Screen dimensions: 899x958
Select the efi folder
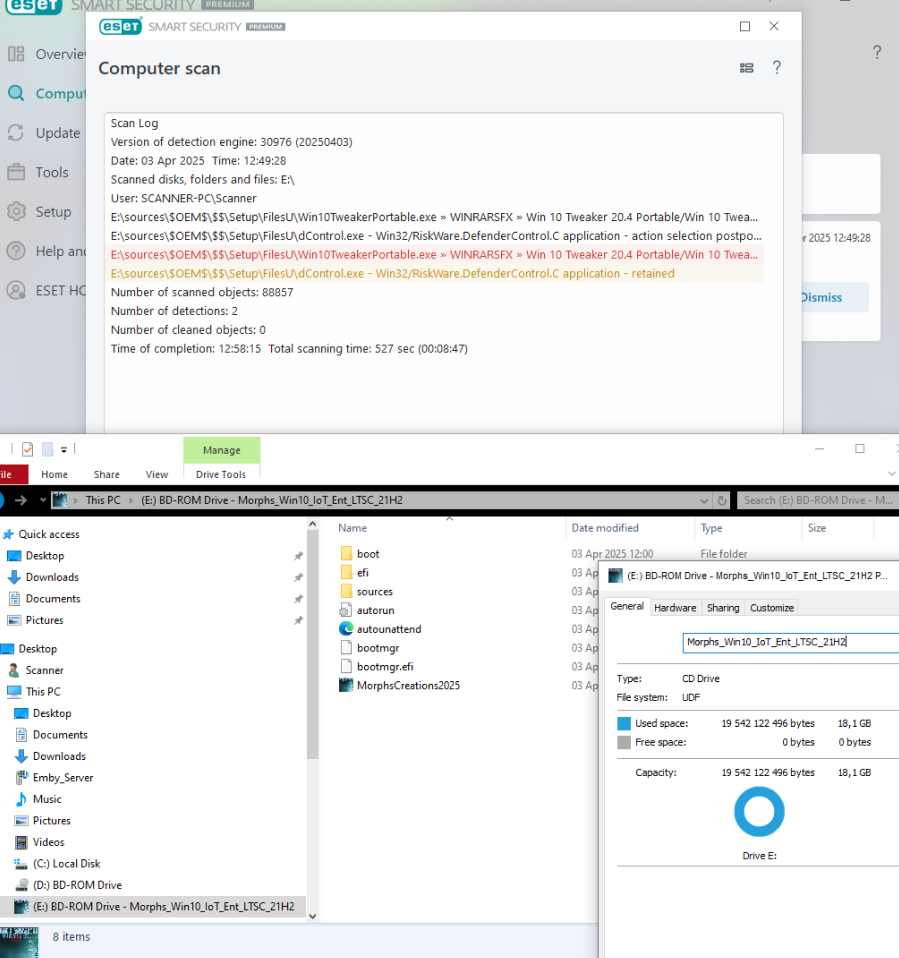click(363, 572)
